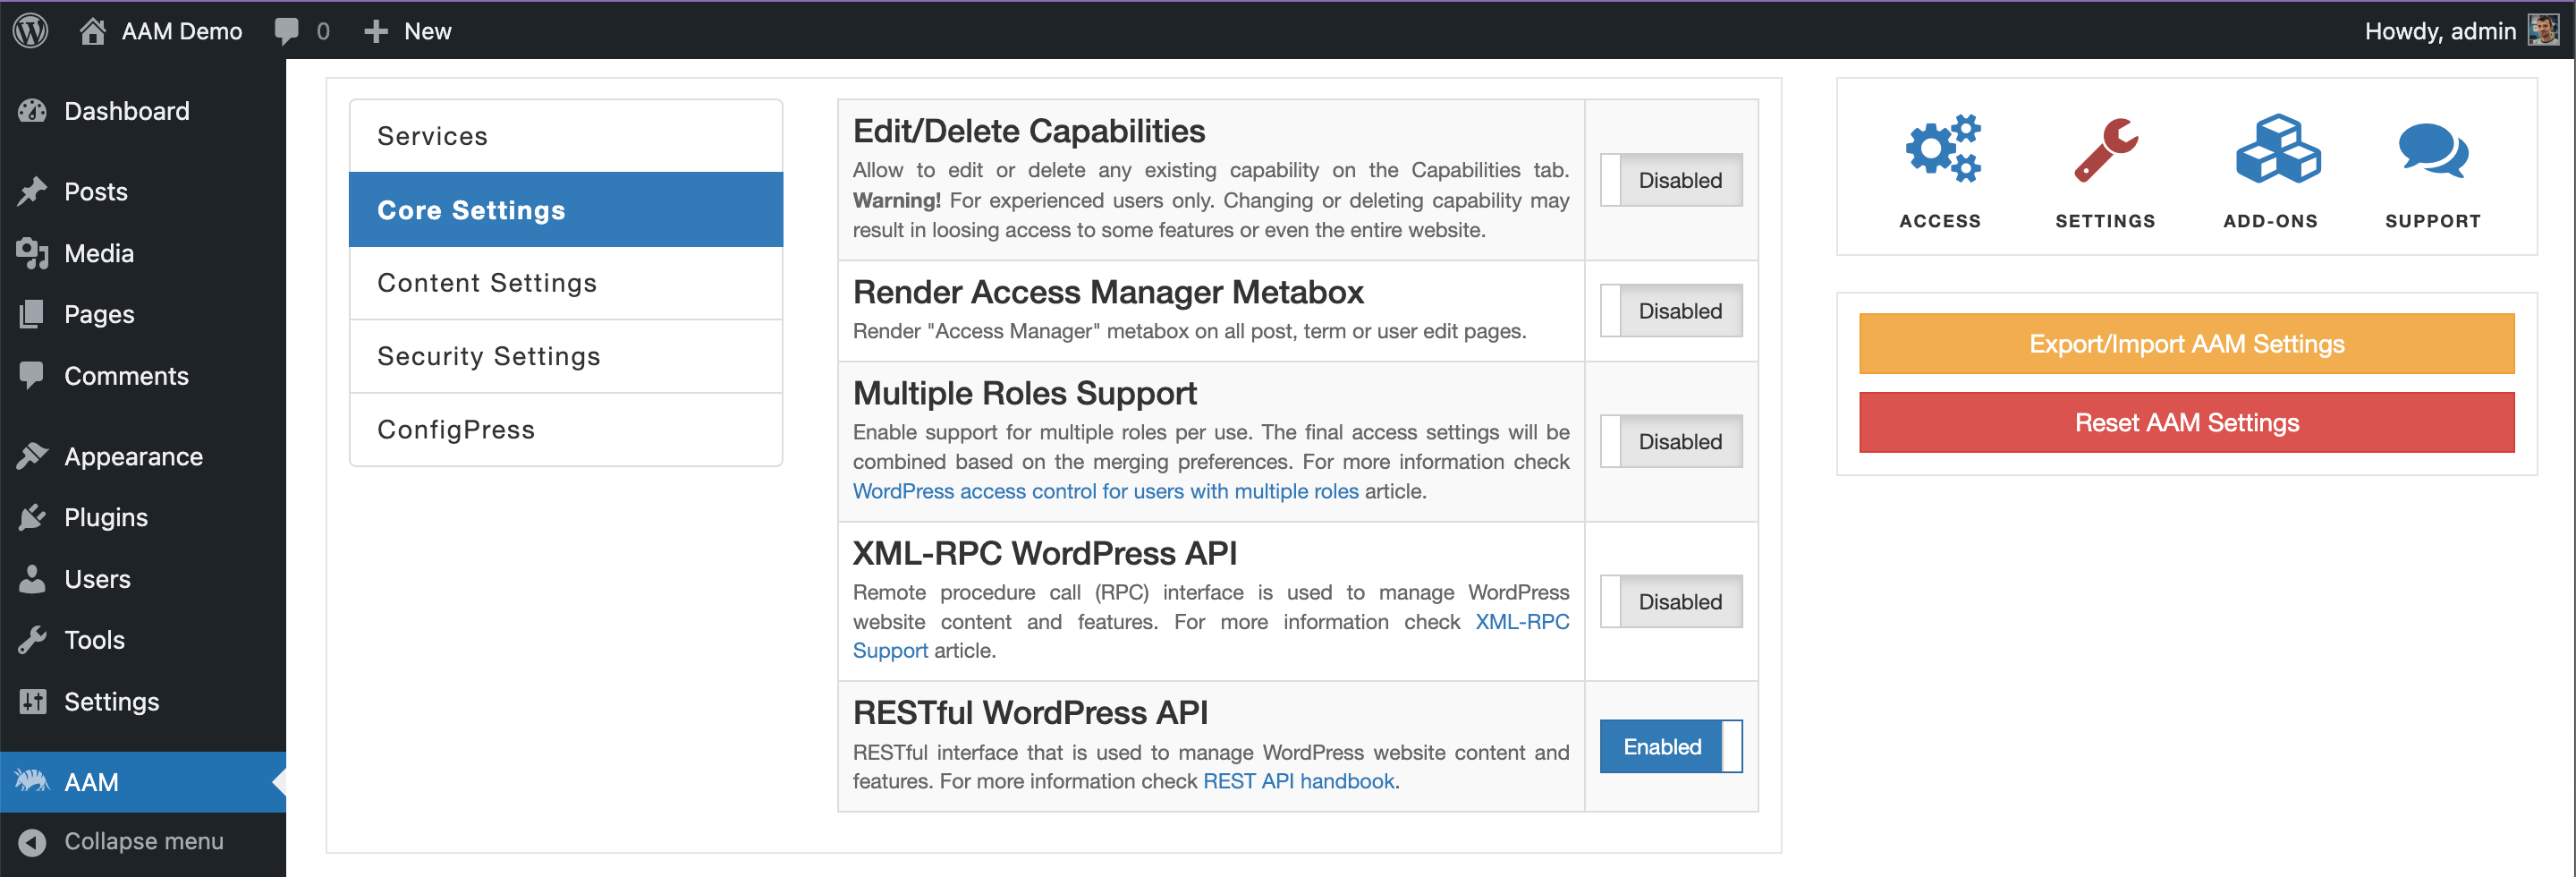Image resolution: width=2576 pixels, height=877 pixels.
Task: Open the ConfigPress tab
Action: pos(566,429)
